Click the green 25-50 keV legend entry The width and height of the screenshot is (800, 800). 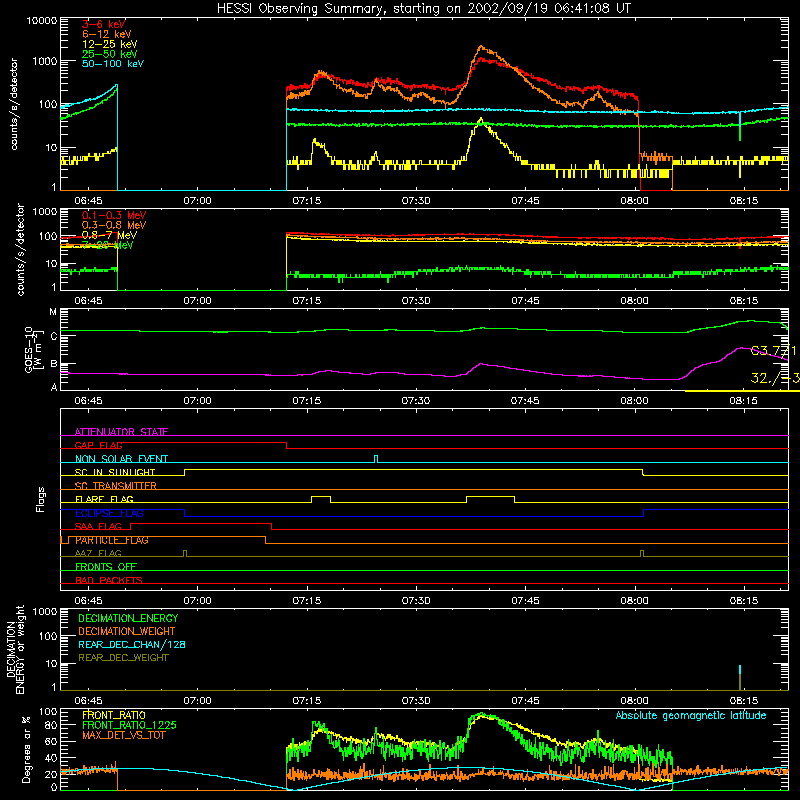point(110,54)
